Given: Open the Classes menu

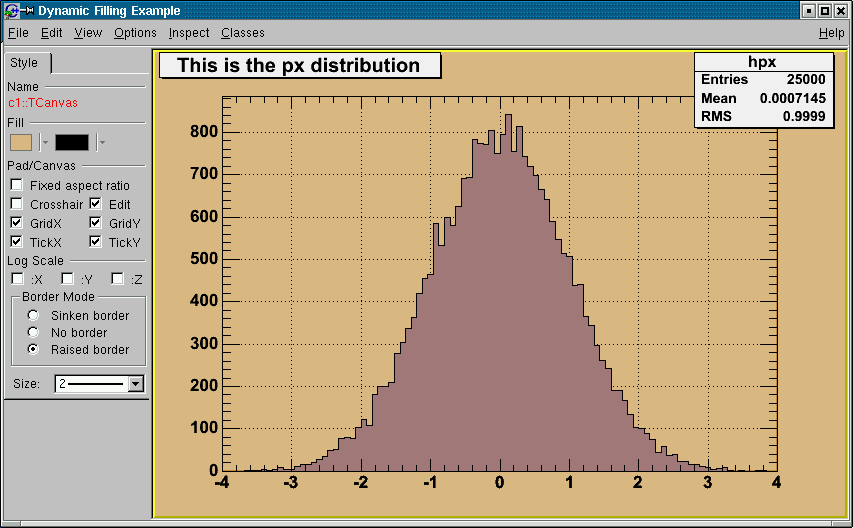Looking at the screenshot, I should pyautogui.click(x=243, y=33).
